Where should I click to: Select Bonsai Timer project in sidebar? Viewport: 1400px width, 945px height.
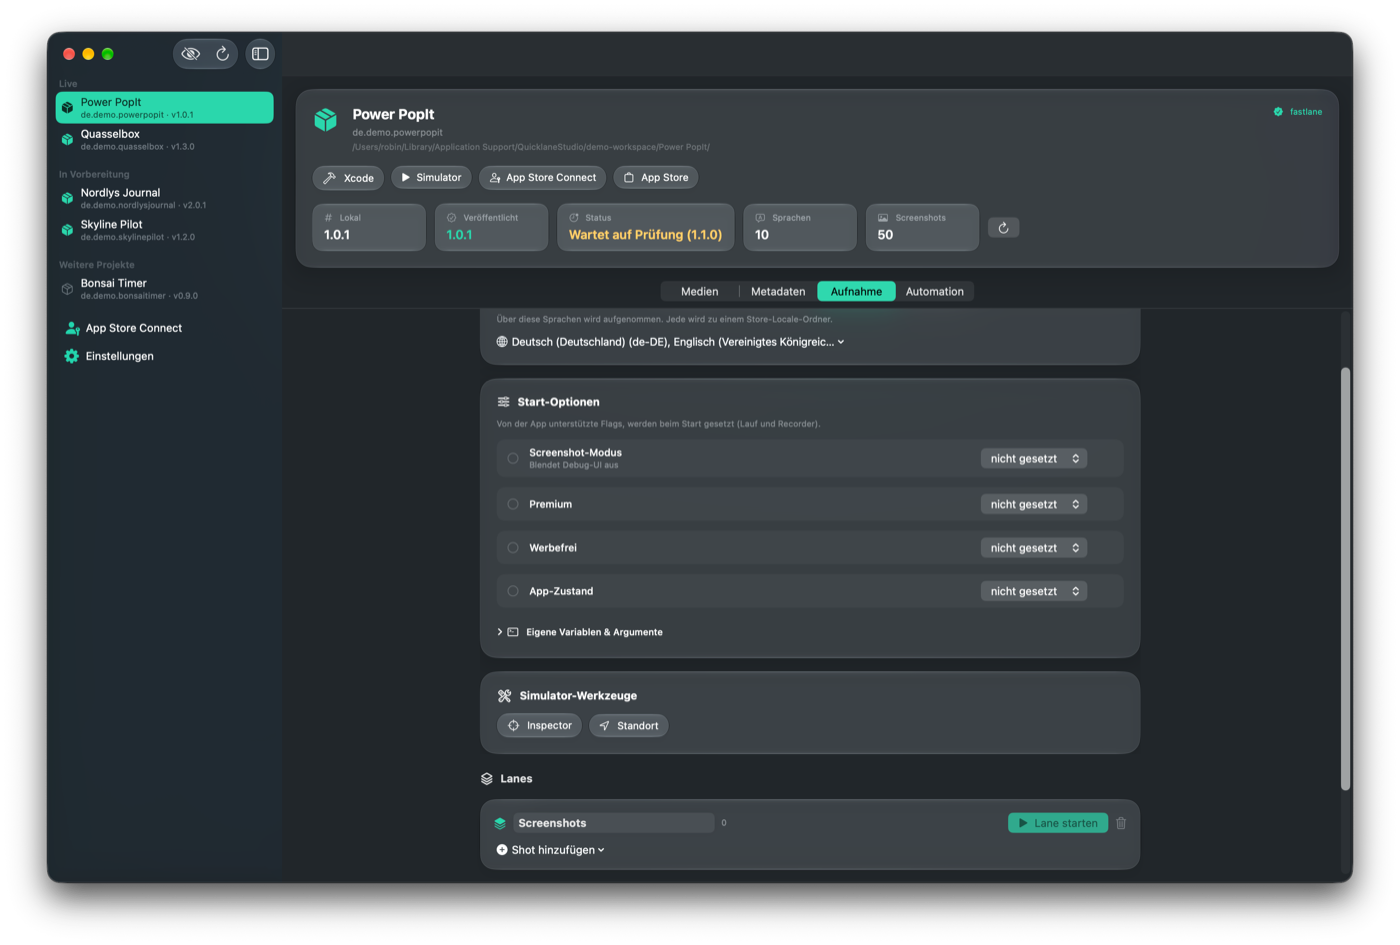pos(165,289)
